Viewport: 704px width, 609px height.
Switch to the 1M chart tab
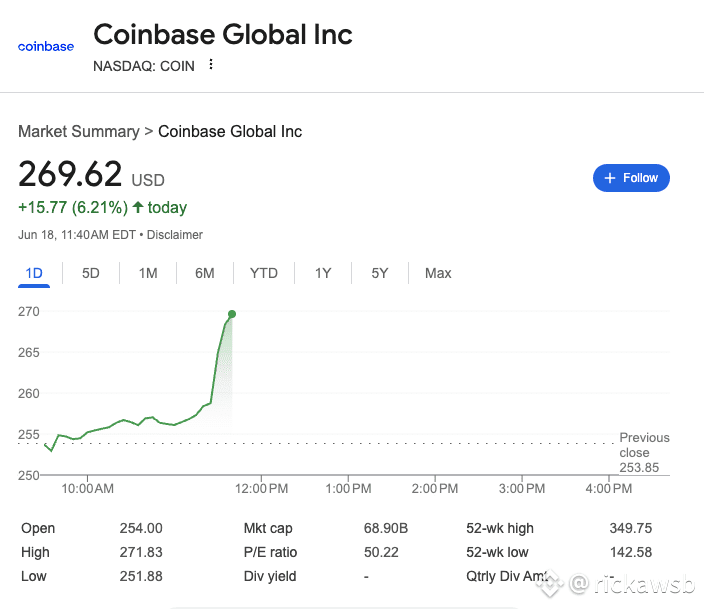point(148,273)
